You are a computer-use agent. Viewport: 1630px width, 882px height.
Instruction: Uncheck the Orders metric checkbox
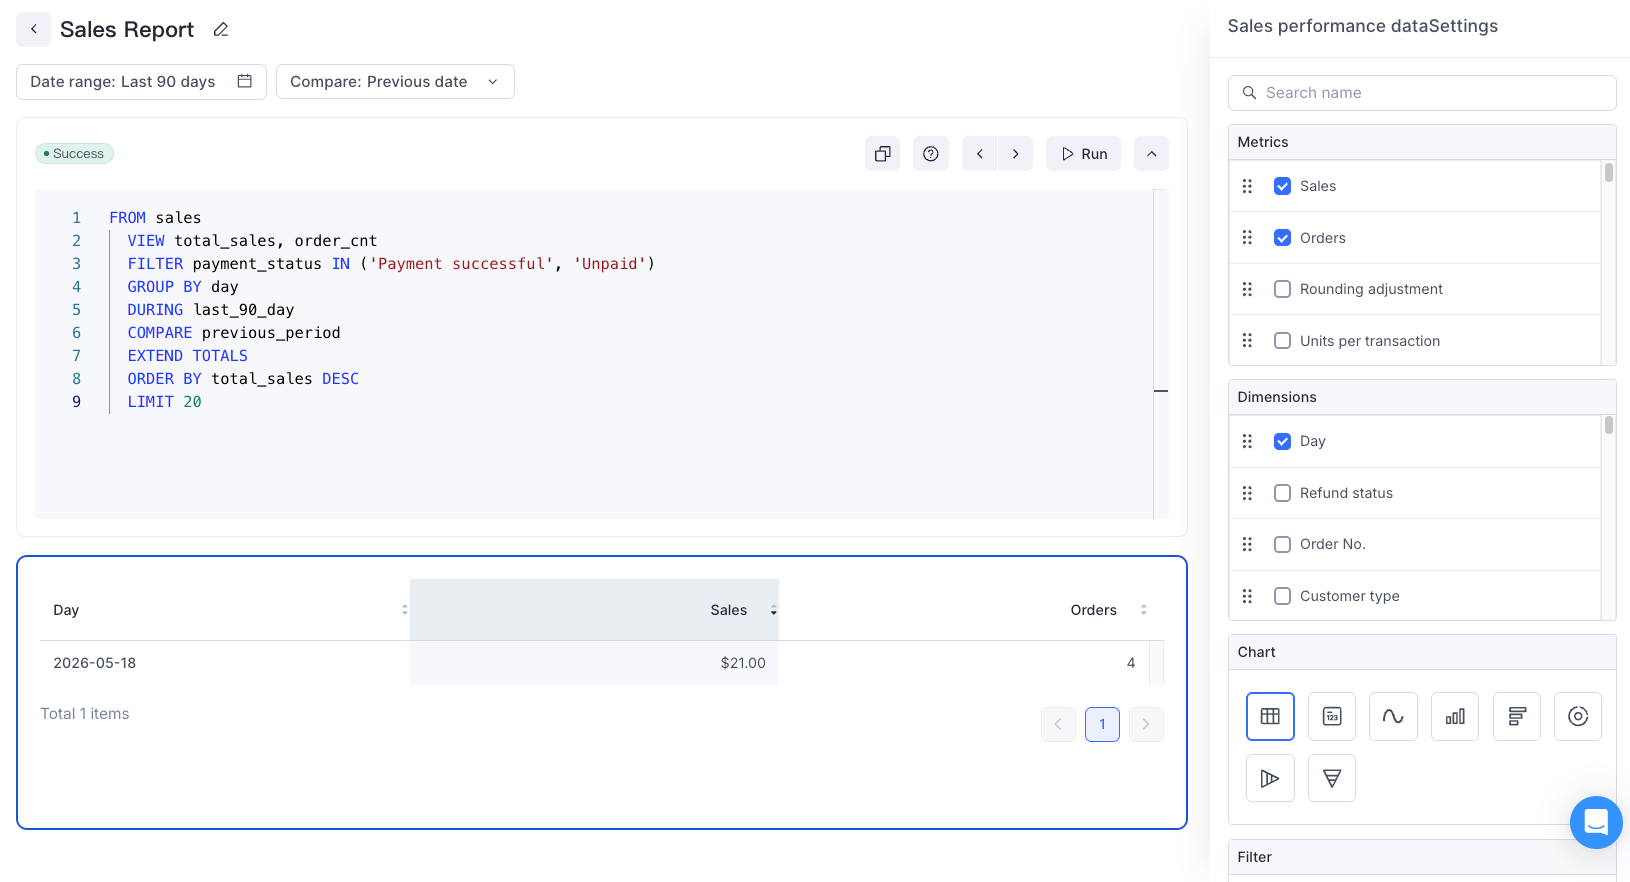[1282, 238]
